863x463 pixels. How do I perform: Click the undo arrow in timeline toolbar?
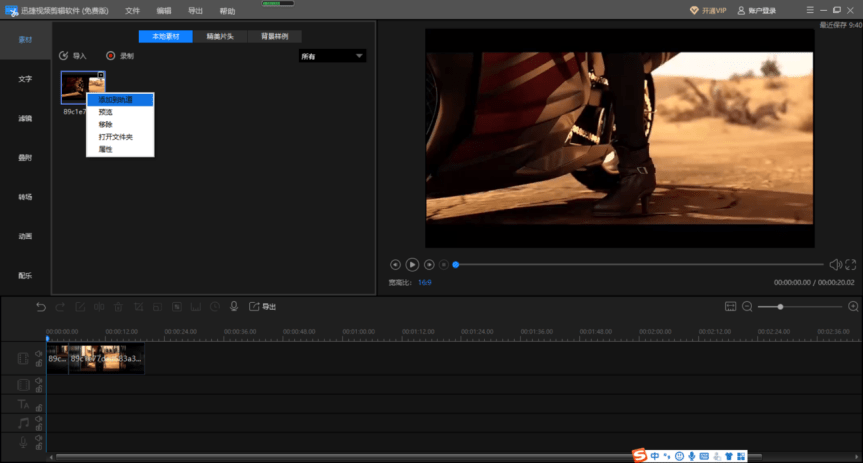(x=41, y=307)
